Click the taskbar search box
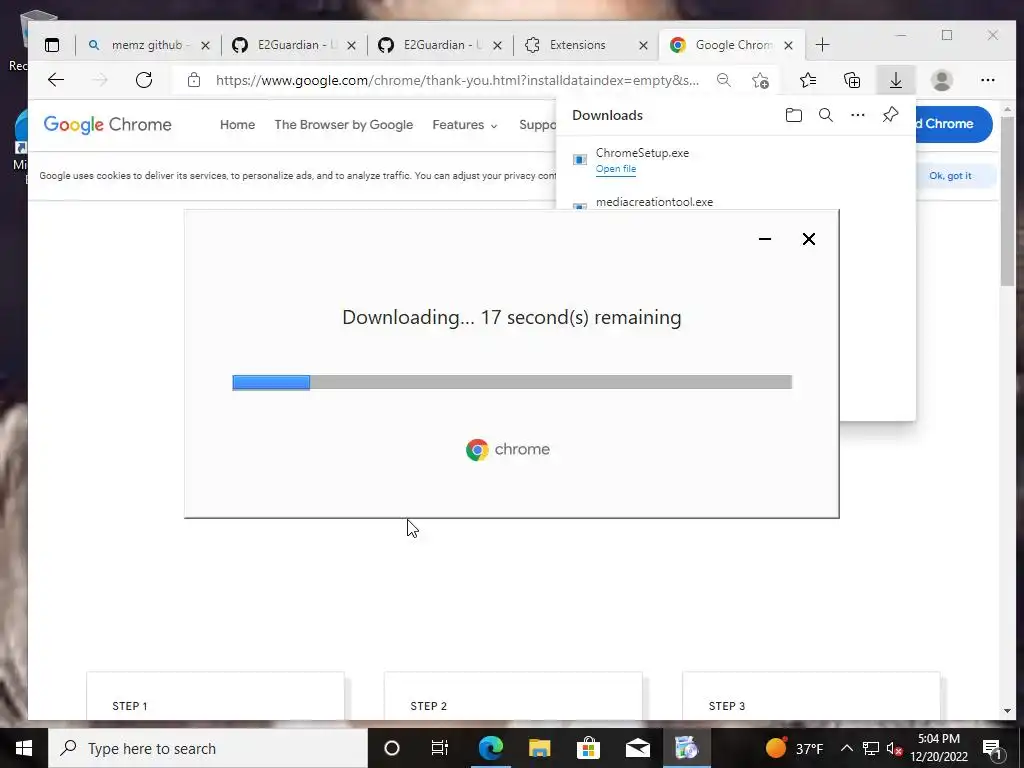 coord(208,748)
